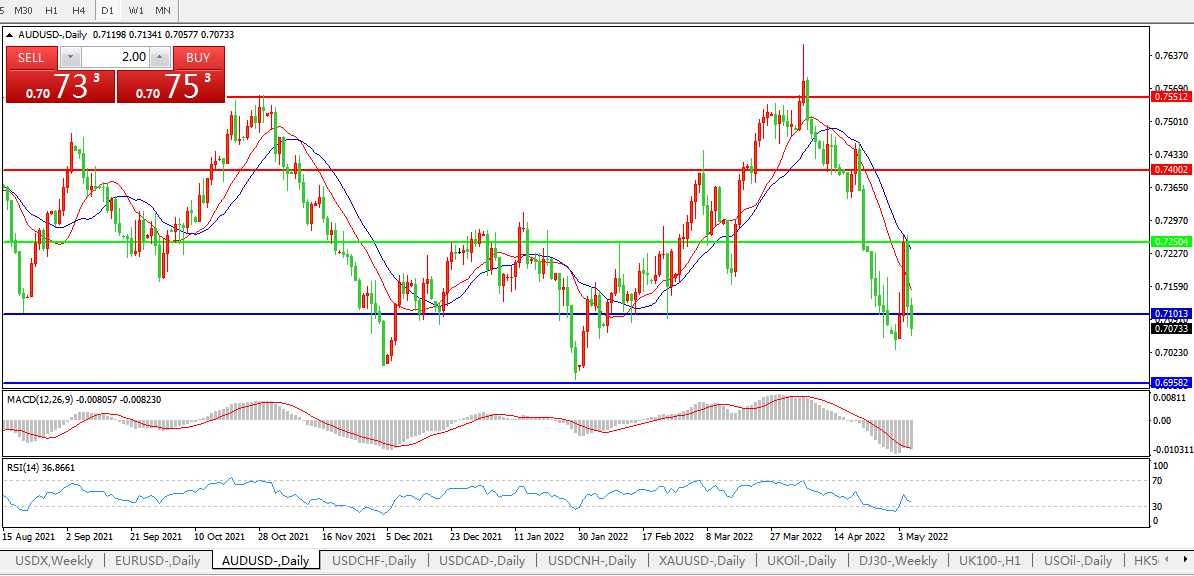Switch to the H1 timeframe
Screen dimensions: 1194x576
(52, 10)
